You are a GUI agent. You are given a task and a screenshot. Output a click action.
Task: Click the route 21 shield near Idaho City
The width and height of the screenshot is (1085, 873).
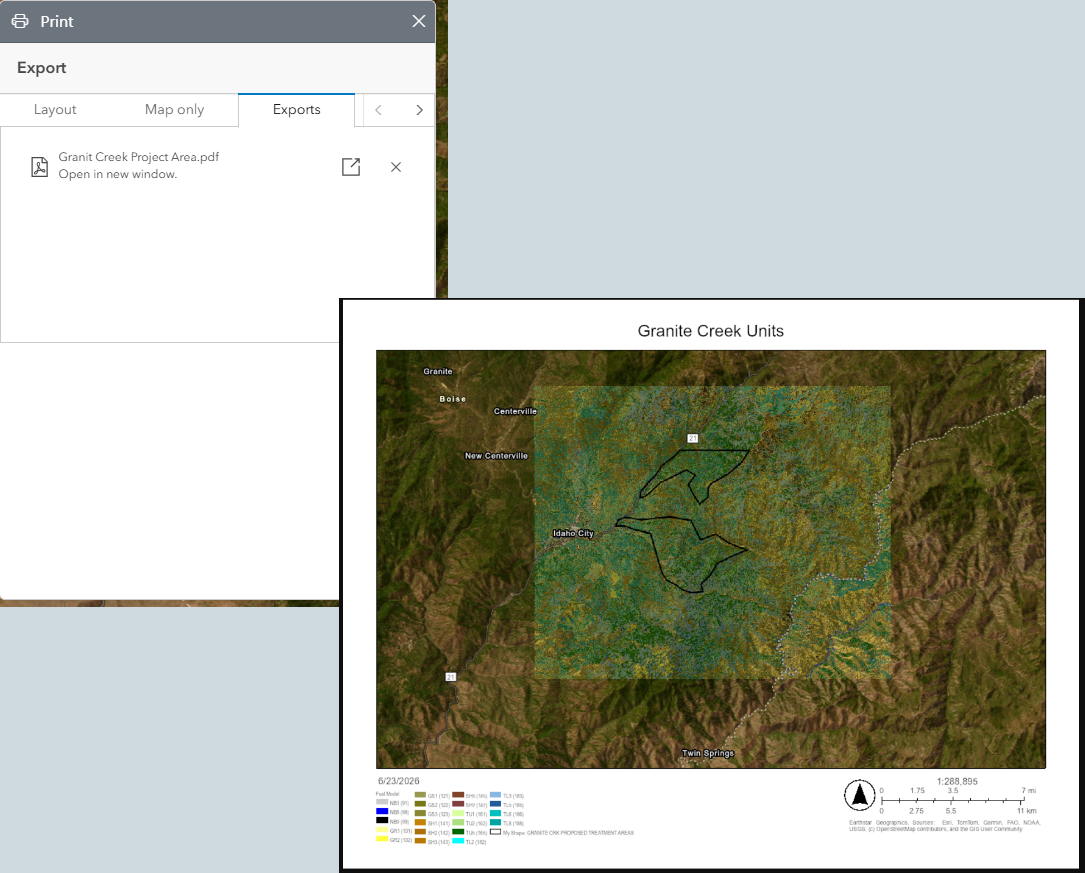coord(693,439)
